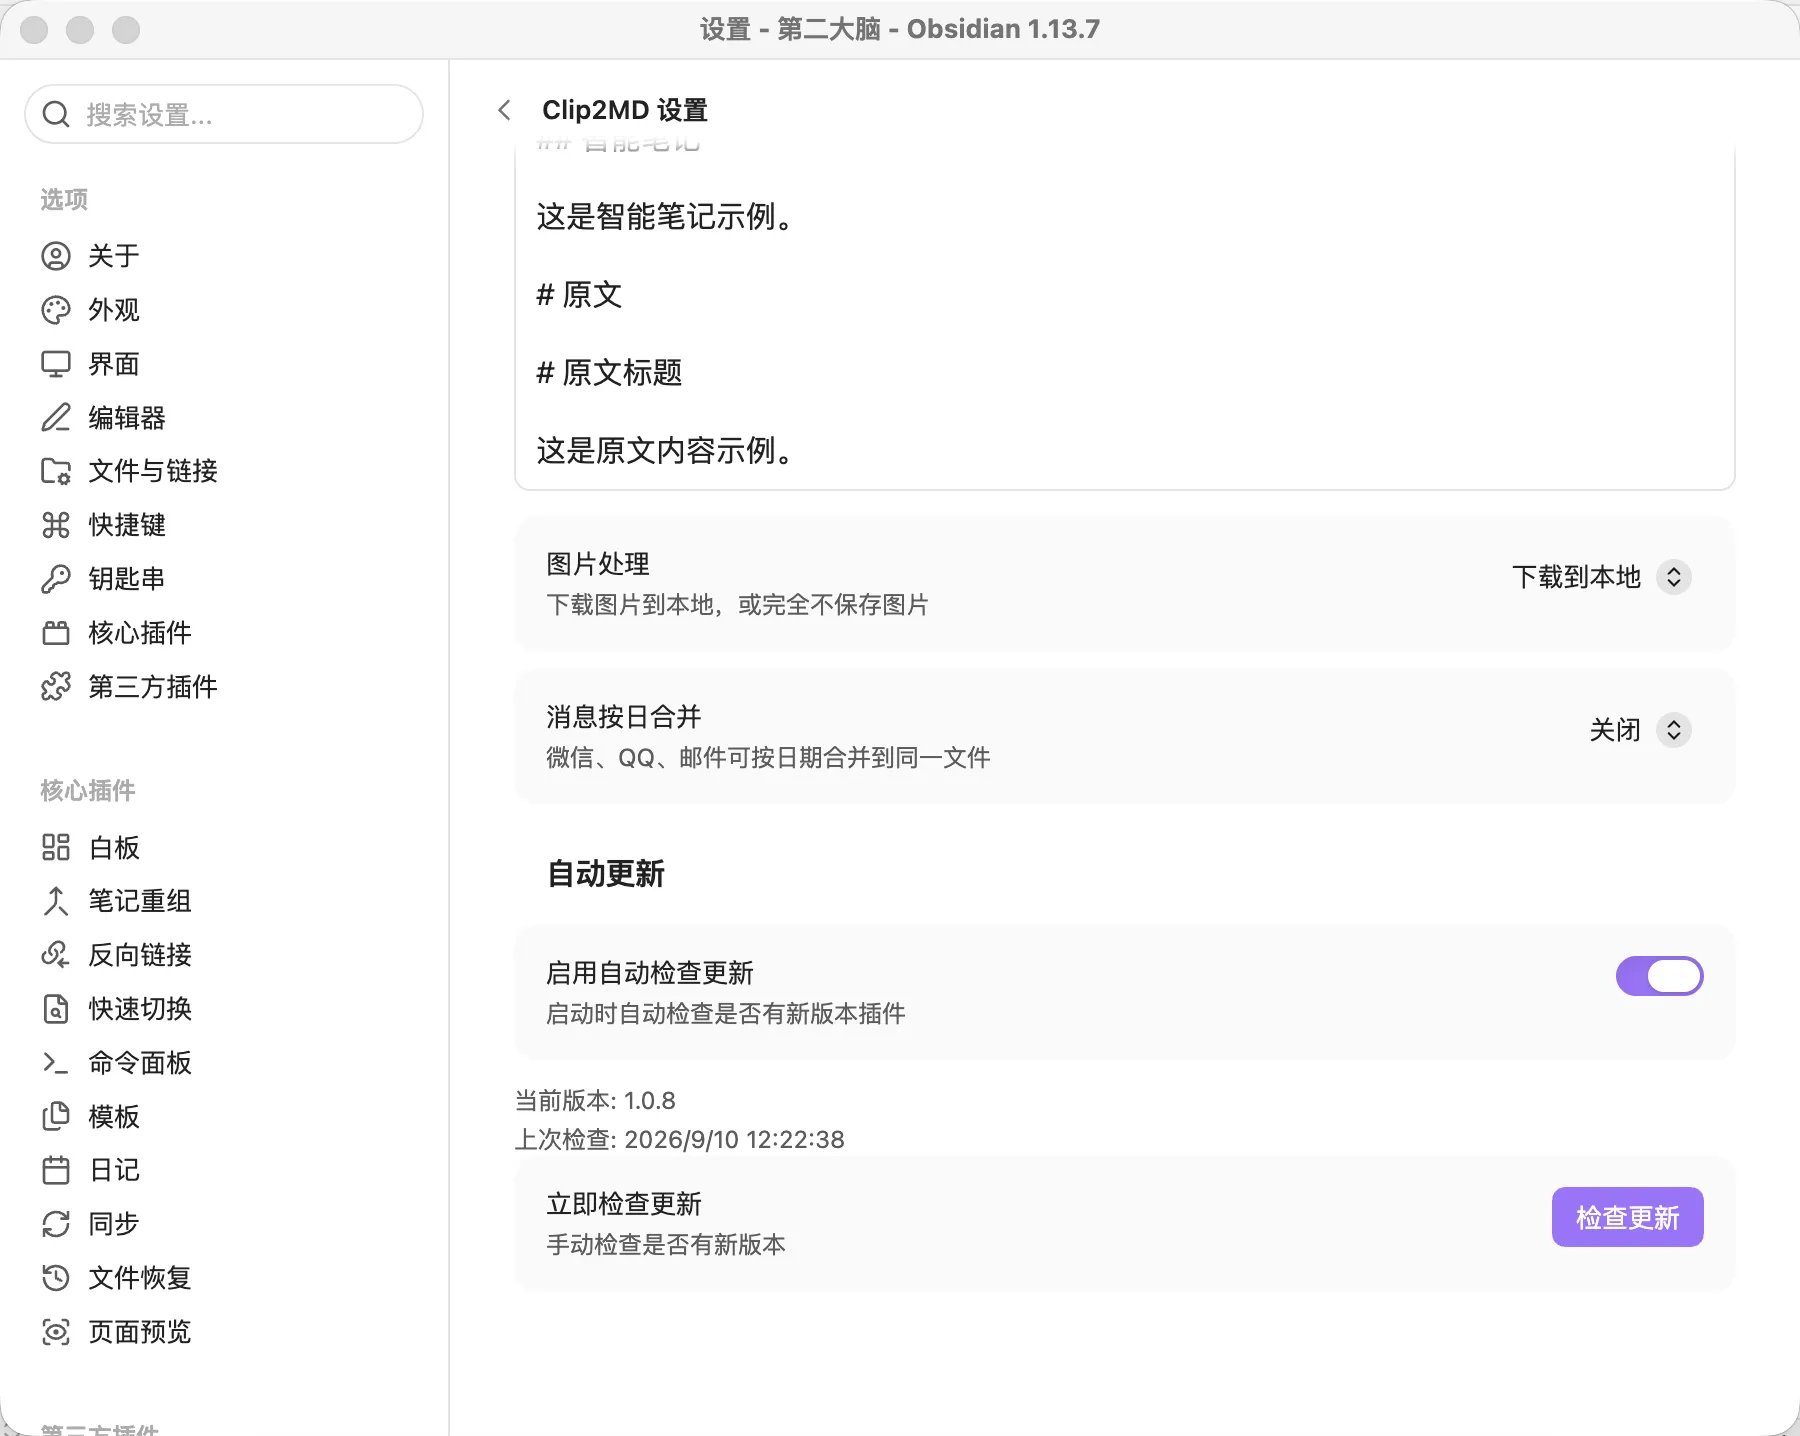Click the 钥匙串 key icon

(56, 579)
